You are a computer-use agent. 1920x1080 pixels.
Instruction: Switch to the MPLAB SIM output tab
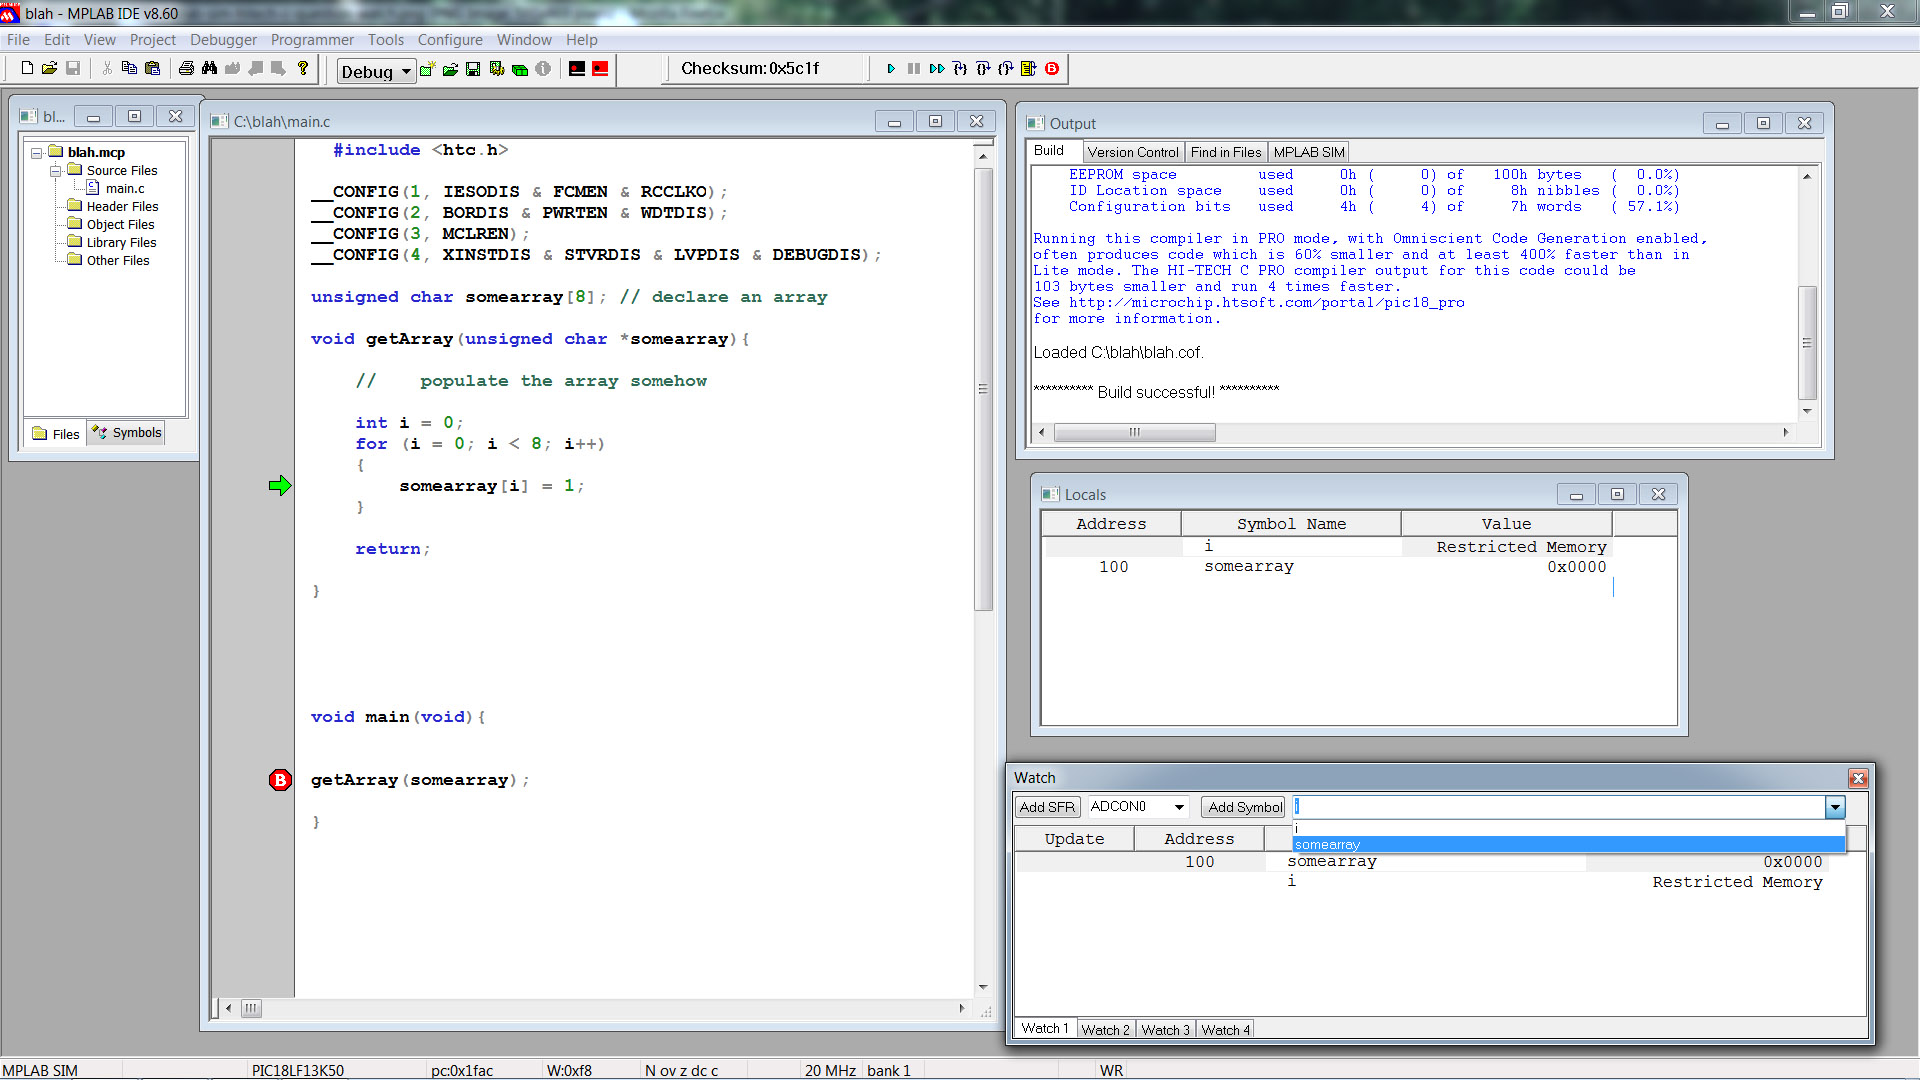(1309, 152)
